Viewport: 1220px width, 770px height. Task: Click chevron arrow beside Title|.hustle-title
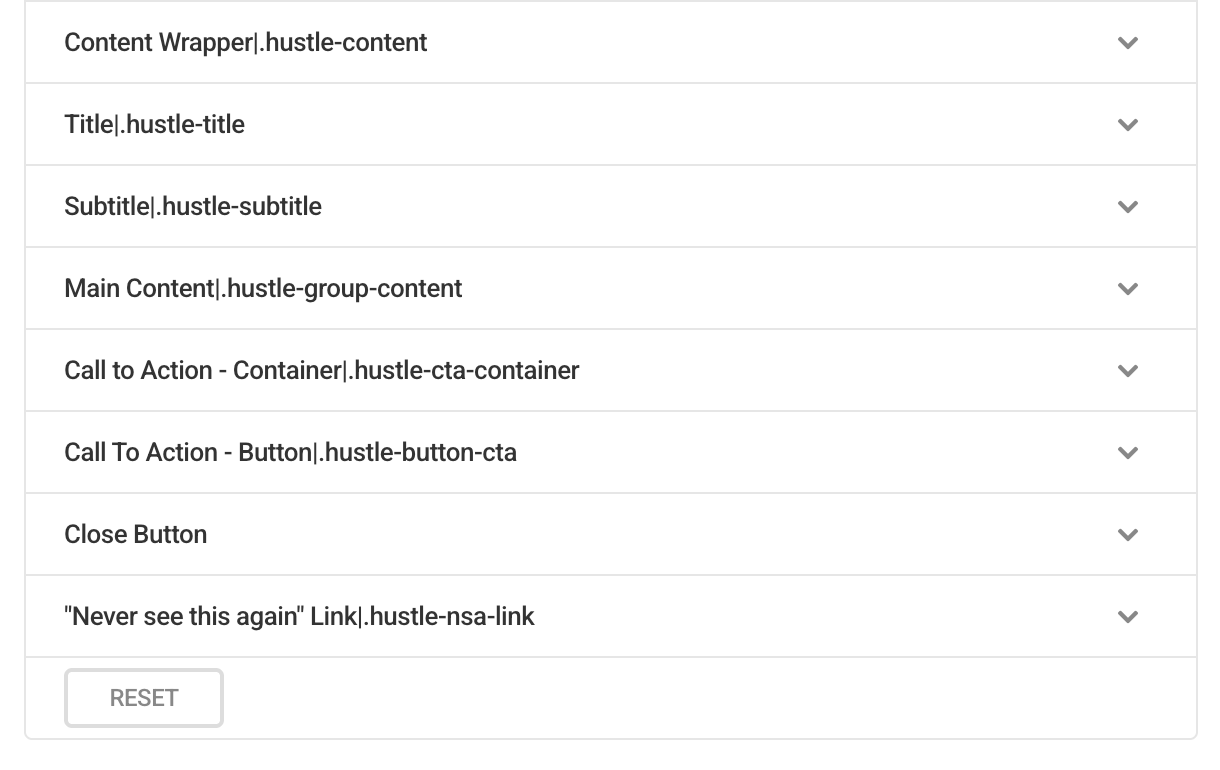point(1128,125)
